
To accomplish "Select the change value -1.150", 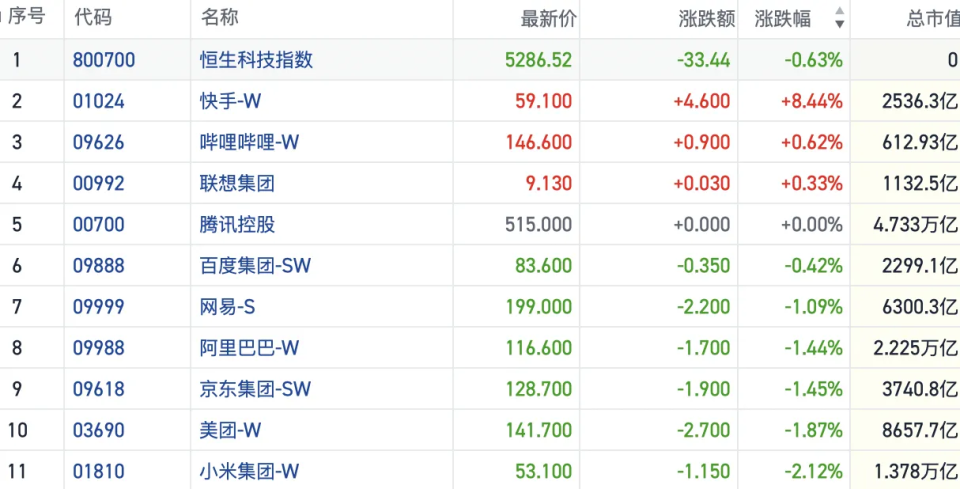I will (703, 471).
